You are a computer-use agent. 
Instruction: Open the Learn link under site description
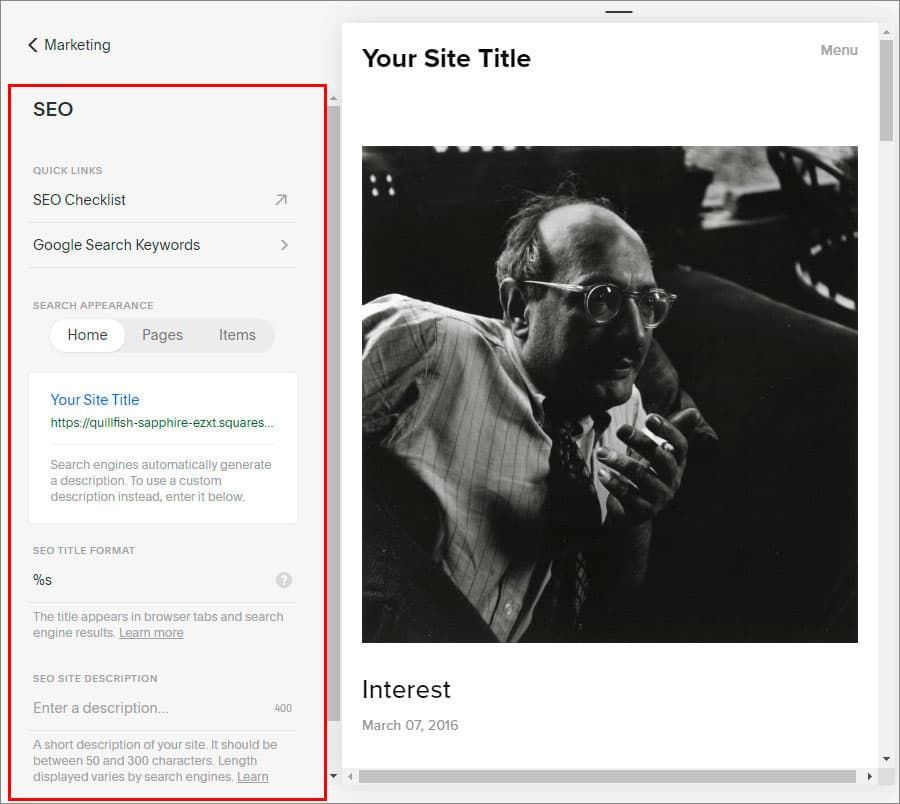click(253, 777)
